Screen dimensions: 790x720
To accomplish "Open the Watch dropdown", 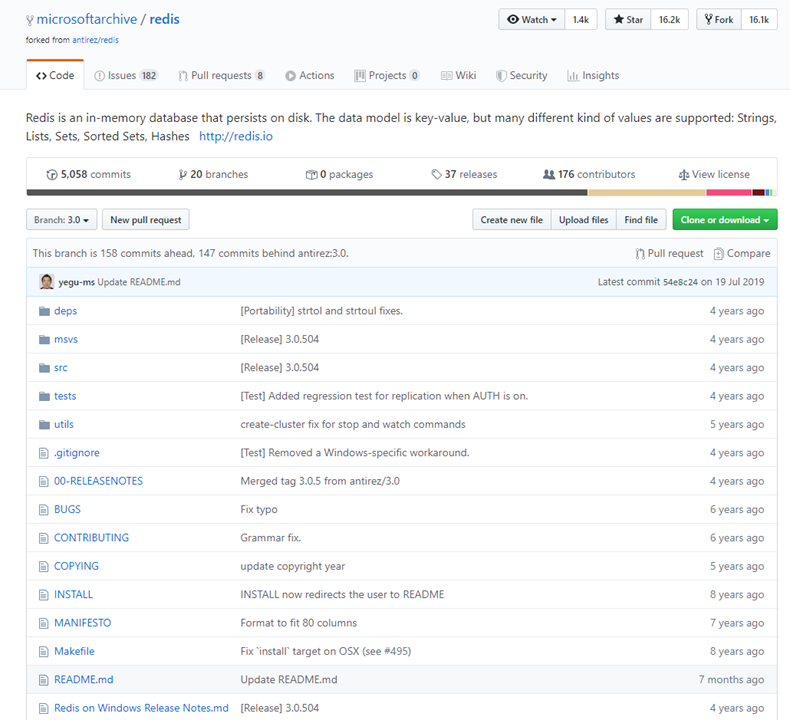I will click(532, 20).
